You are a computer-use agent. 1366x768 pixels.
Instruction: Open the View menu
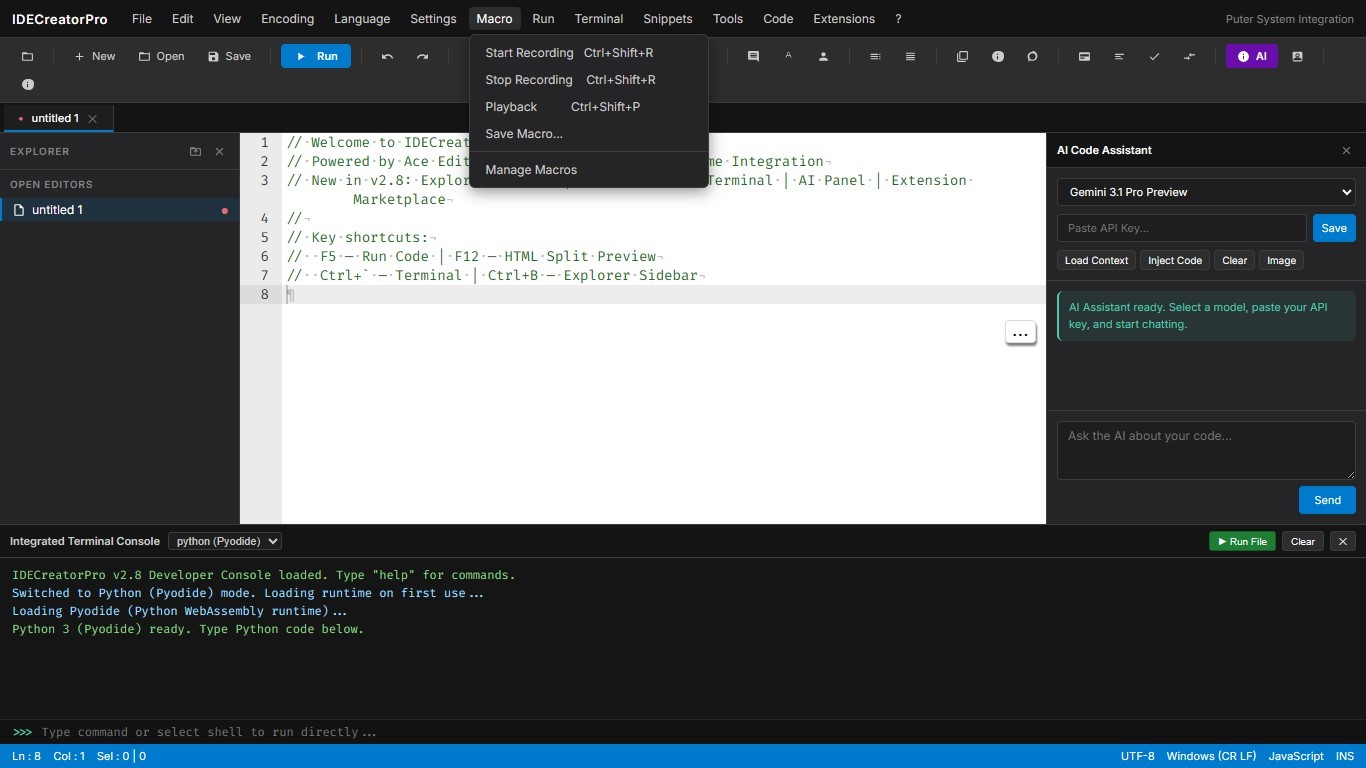click(227, 19)
